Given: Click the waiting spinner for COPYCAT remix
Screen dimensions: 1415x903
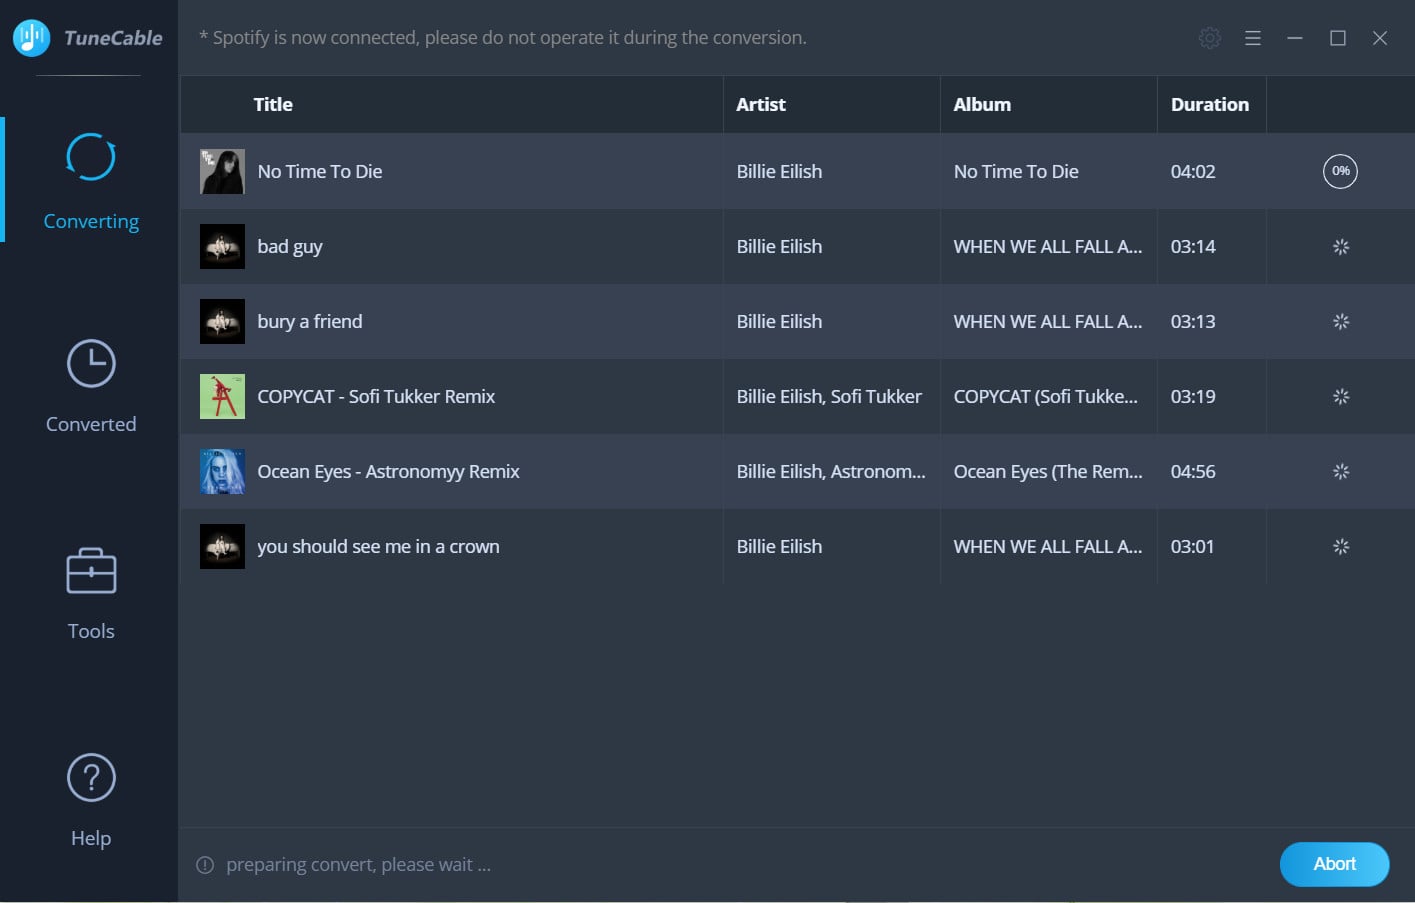Looking at the screenshot, I should tap(1341, 397).
